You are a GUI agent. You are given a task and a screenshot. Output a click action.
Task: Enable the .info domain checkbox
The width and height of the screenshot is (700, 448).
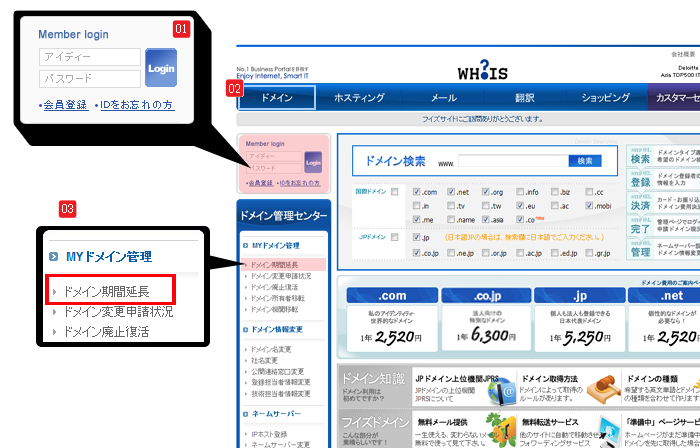(518, 192)
